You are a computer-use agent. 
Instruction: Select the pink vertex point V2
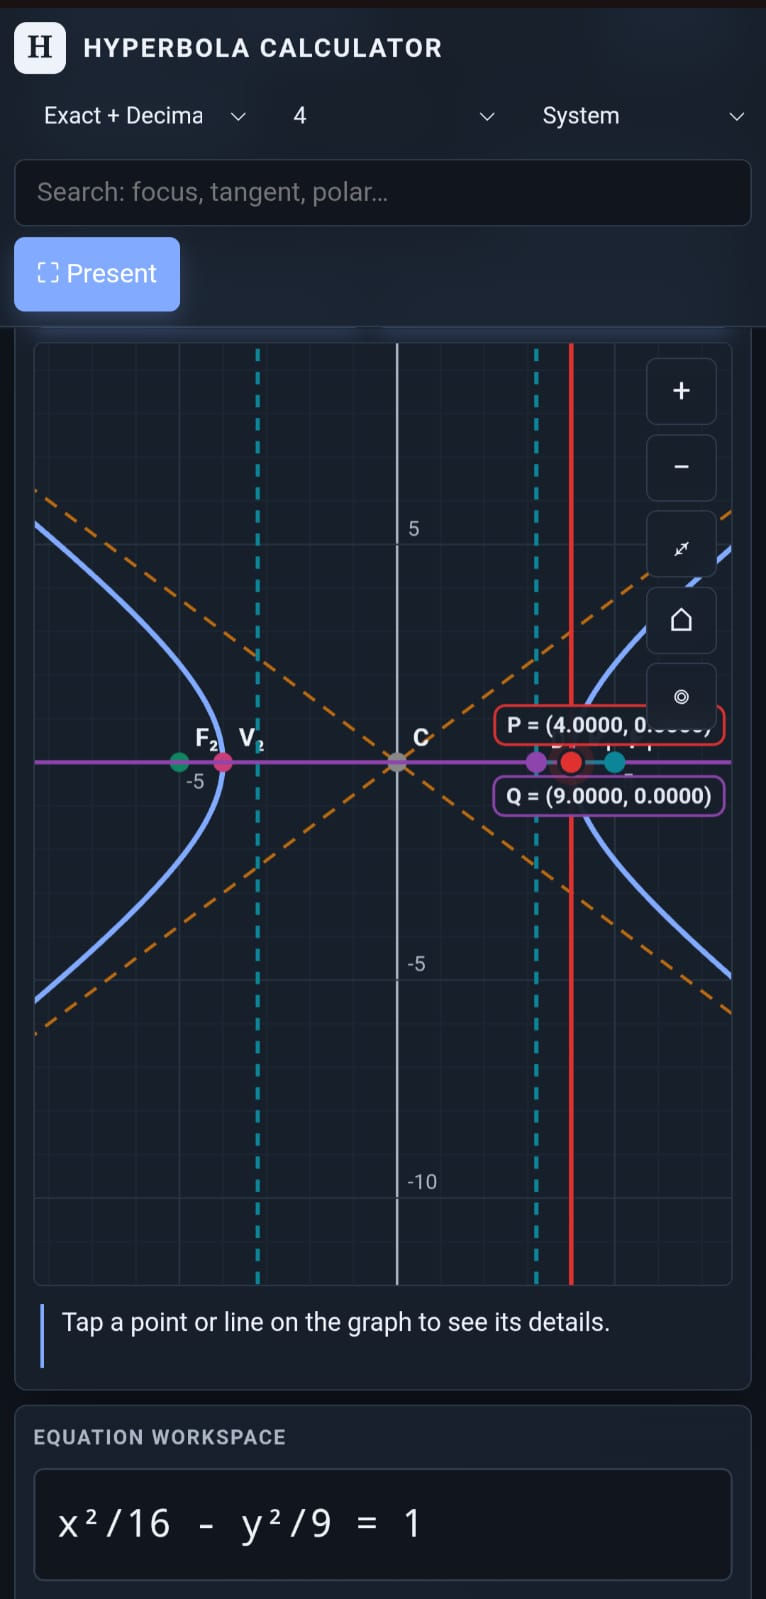pyautogui.click(x=223, y=762)
